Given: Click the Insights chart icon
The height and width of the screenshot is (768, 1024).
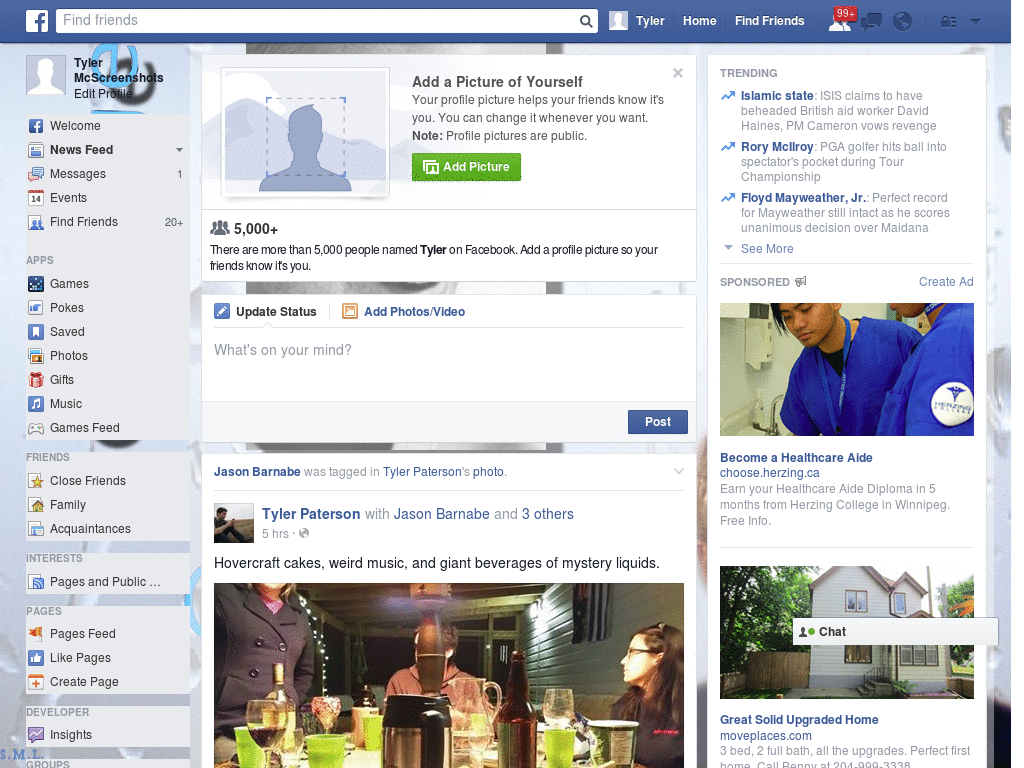Looking at the screenshot, I should click(36, 735).
